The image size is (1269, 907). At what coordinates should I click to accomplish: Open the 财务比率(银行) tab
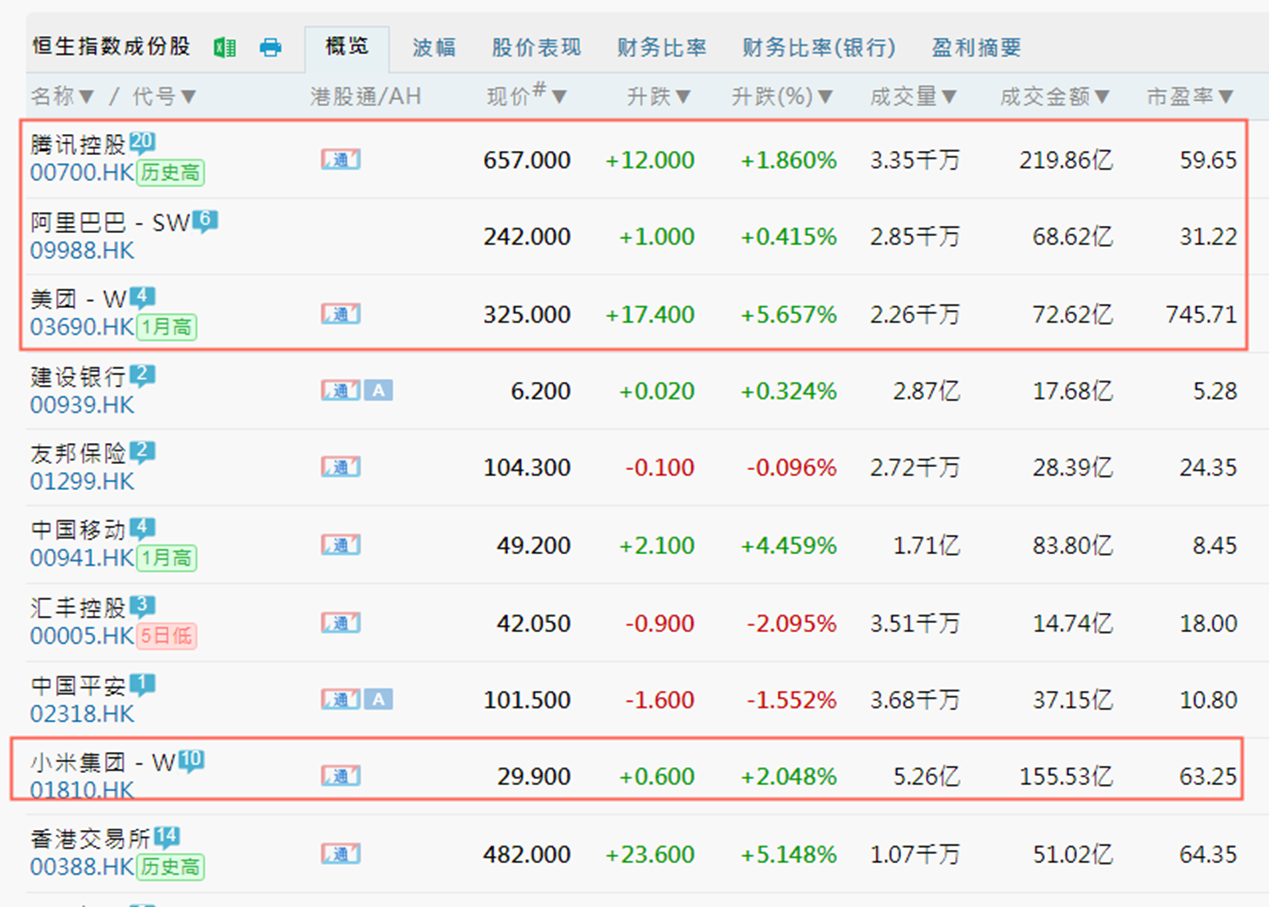click(819, 47)
